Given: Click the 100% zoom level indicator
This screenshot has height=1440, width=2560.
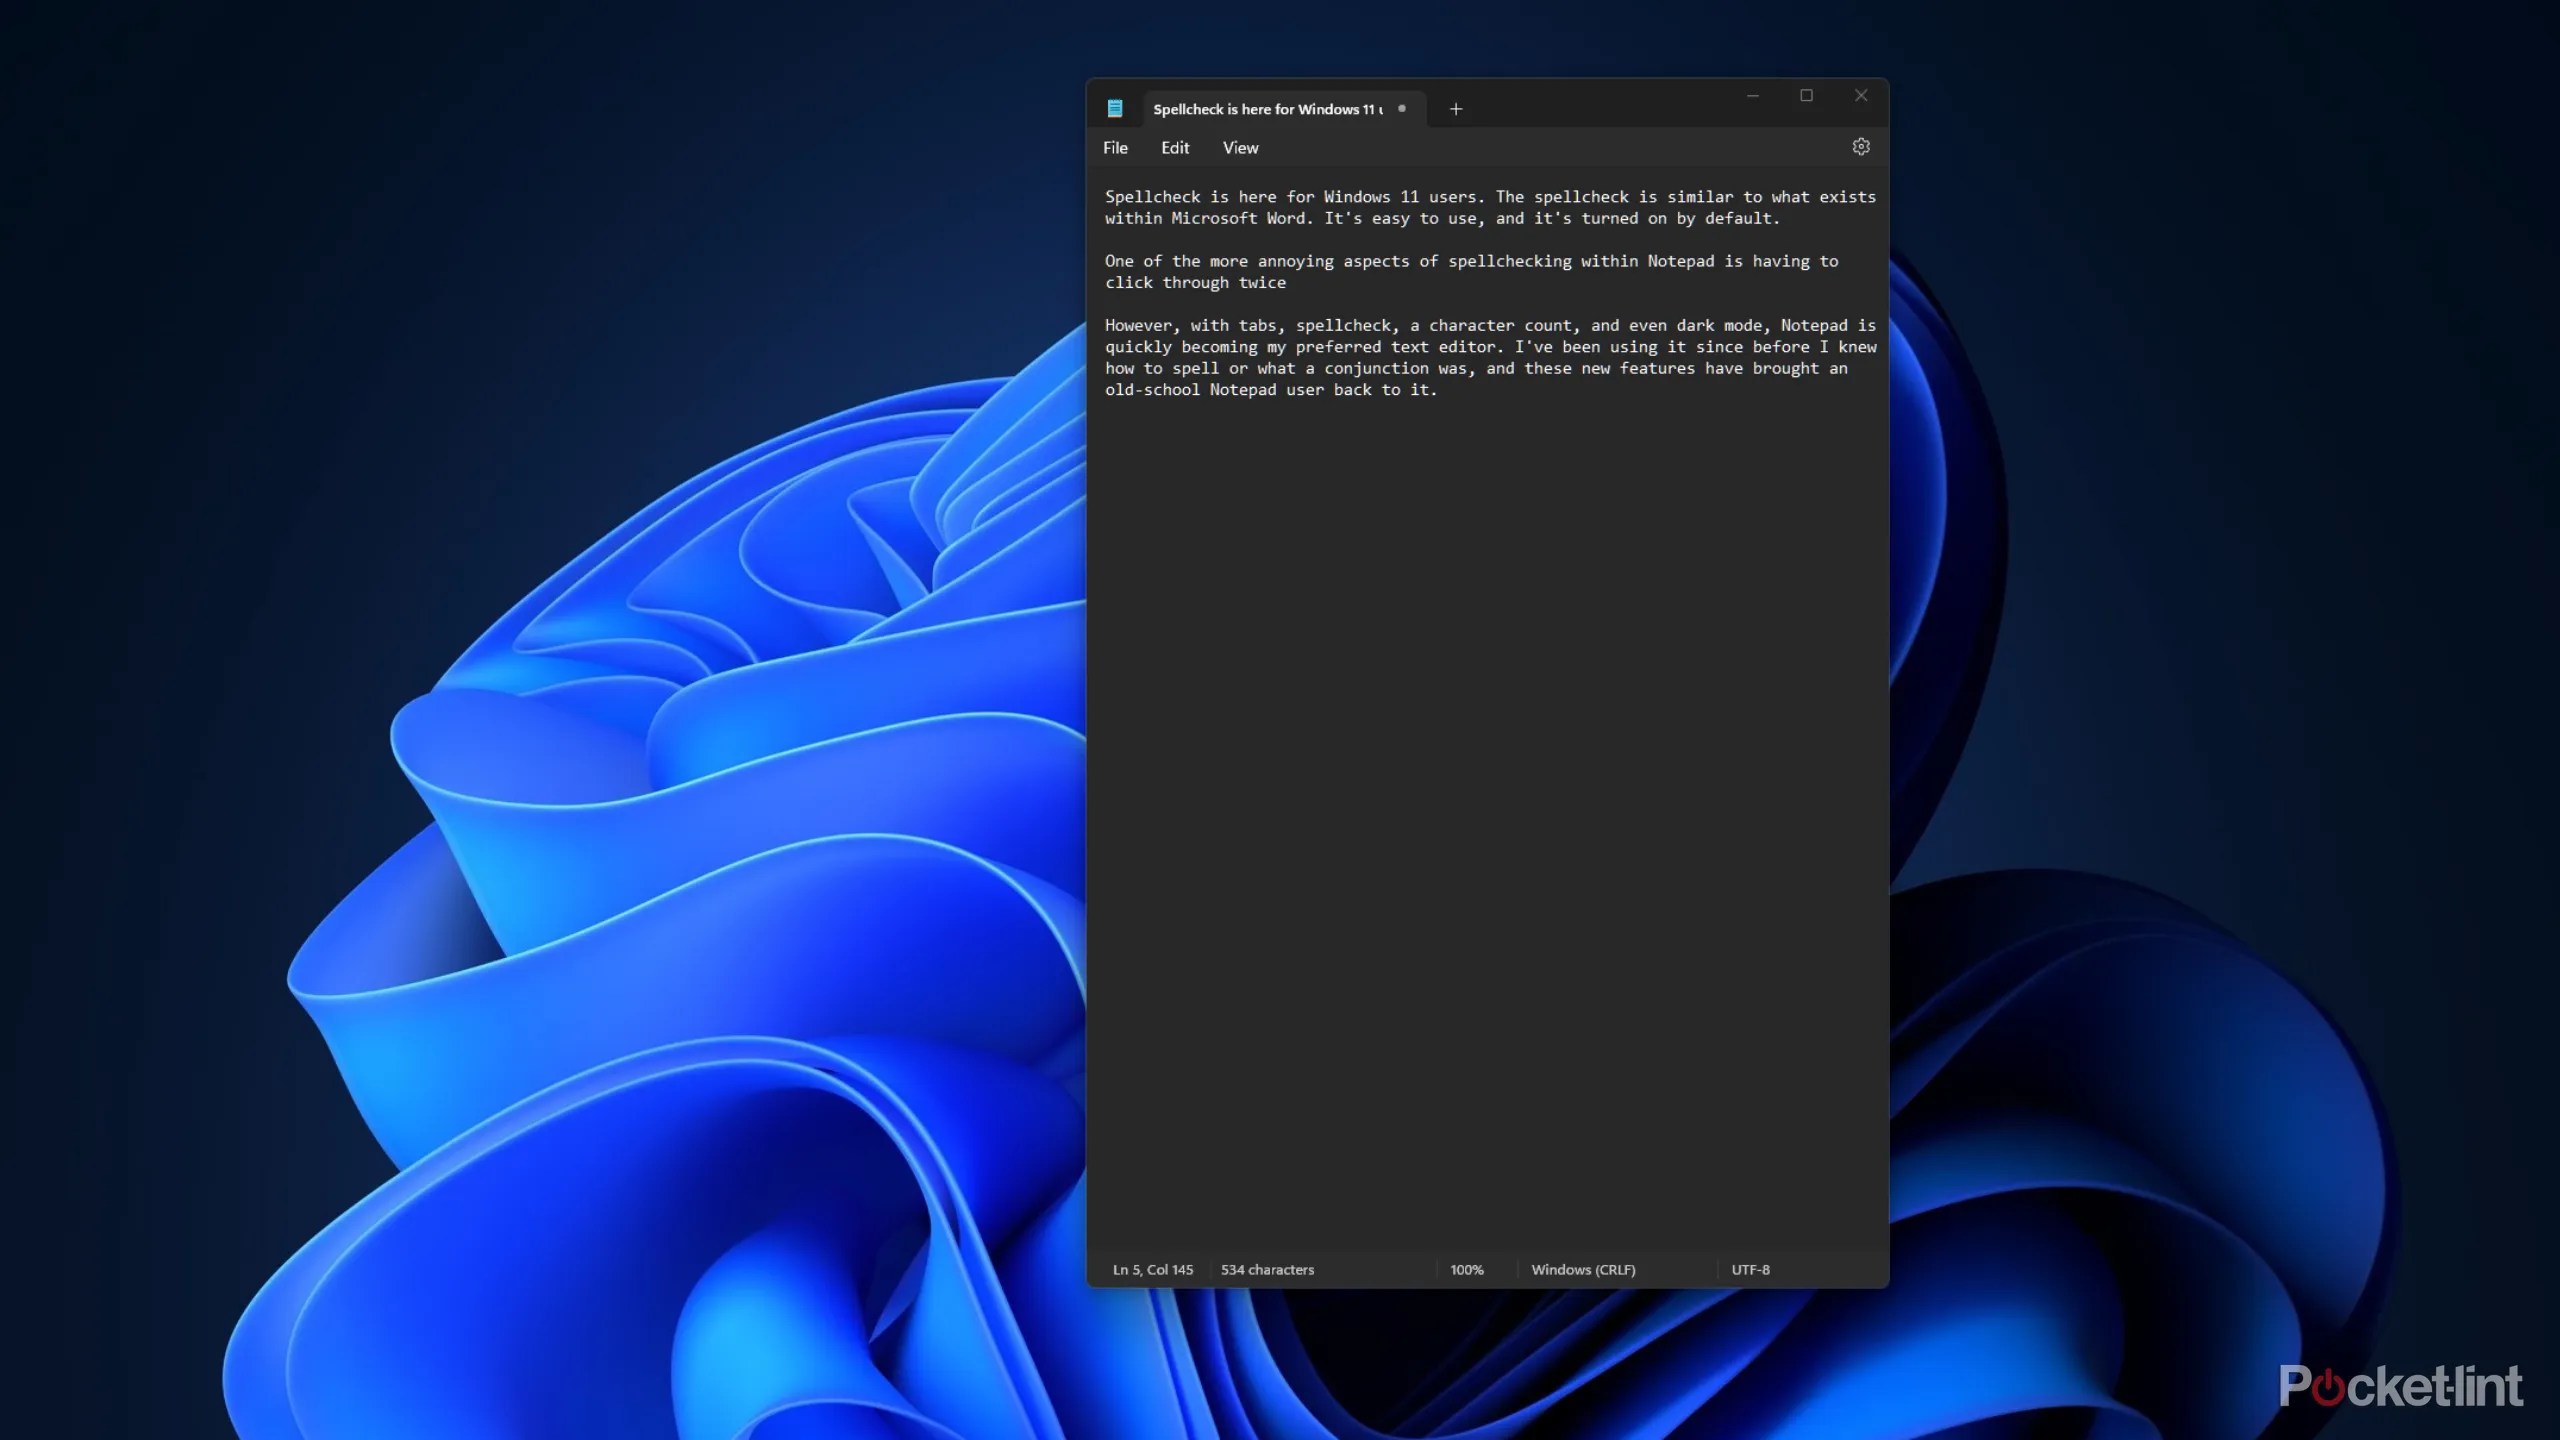Looking at the screenshot, I should click(1466, 1270).
